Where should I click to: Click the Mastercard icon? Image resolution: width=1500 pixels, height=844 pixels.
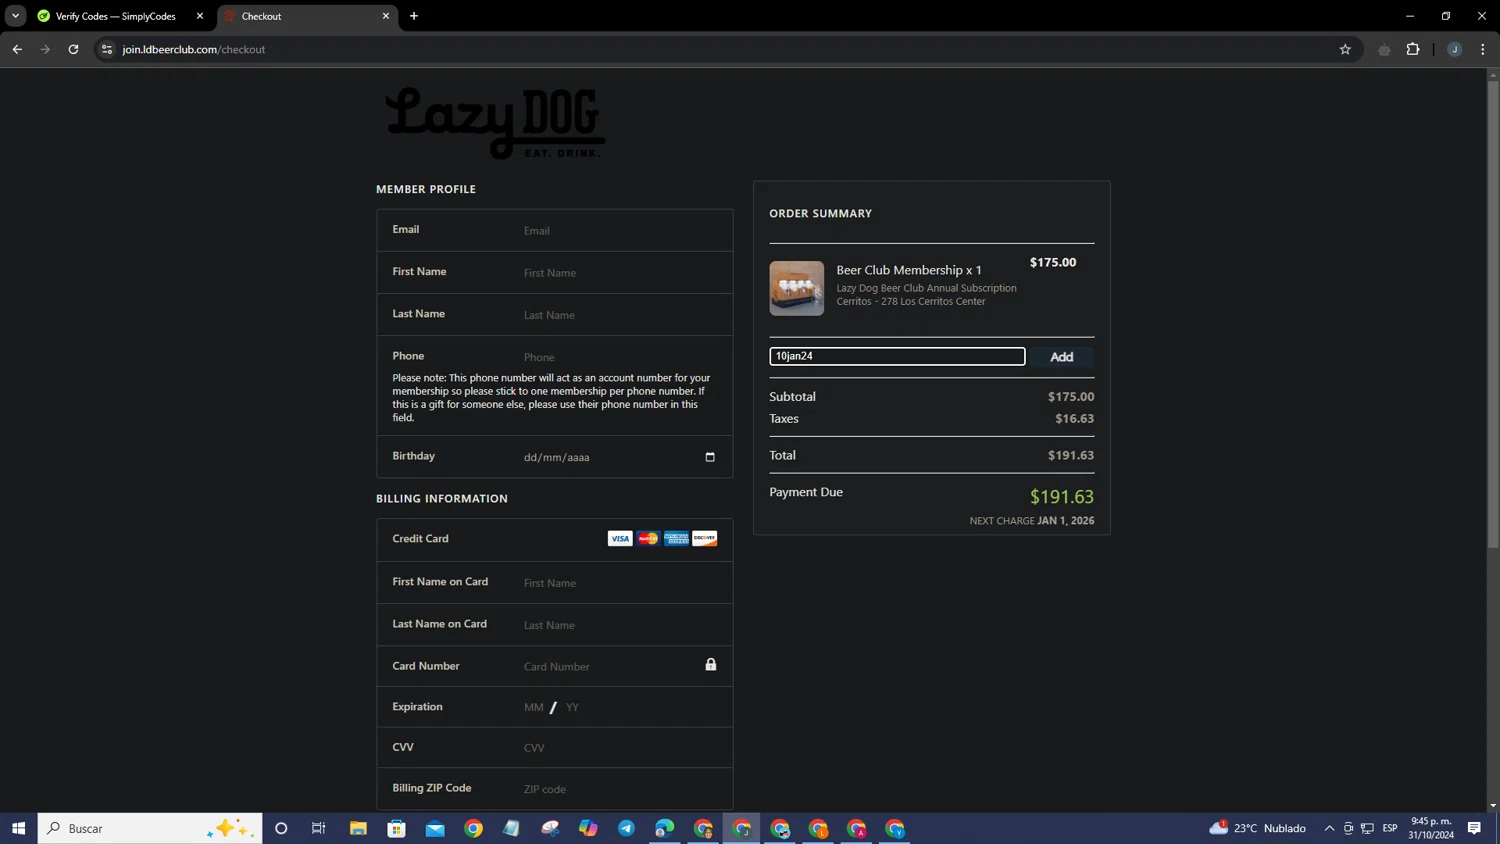(x=648, y=538)
